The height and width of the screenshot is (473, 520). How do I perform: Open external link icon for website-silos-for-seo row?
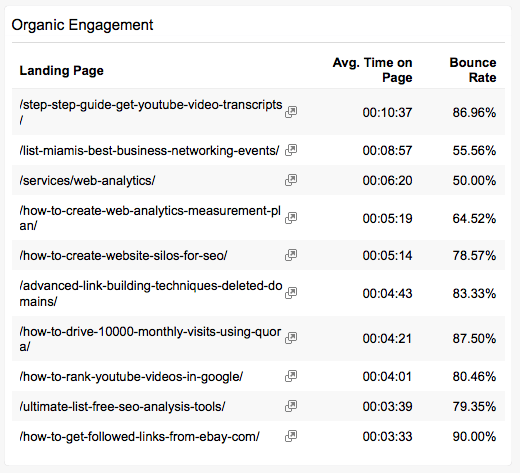291,255
